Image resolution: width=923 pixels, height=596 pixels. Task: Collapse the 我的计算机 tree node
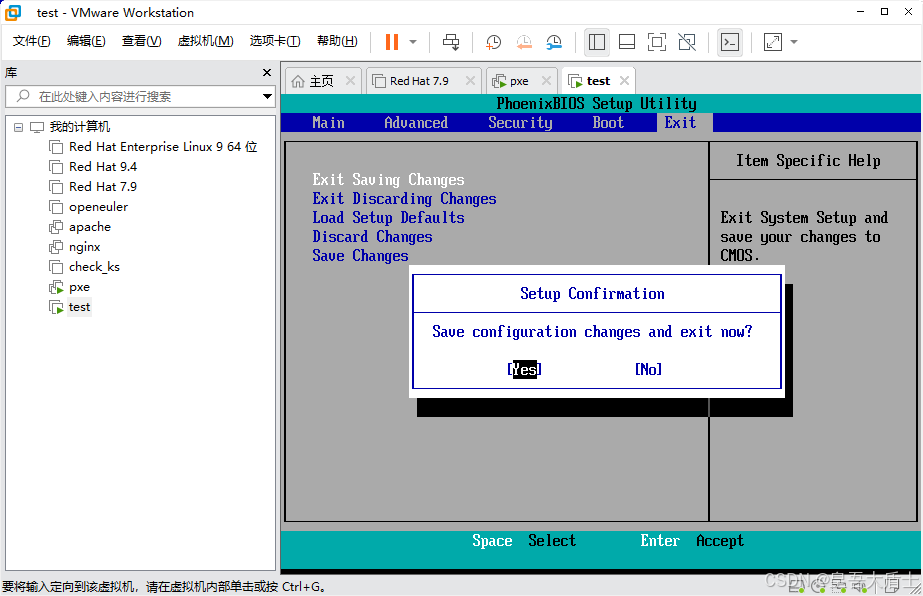(18, 127)
